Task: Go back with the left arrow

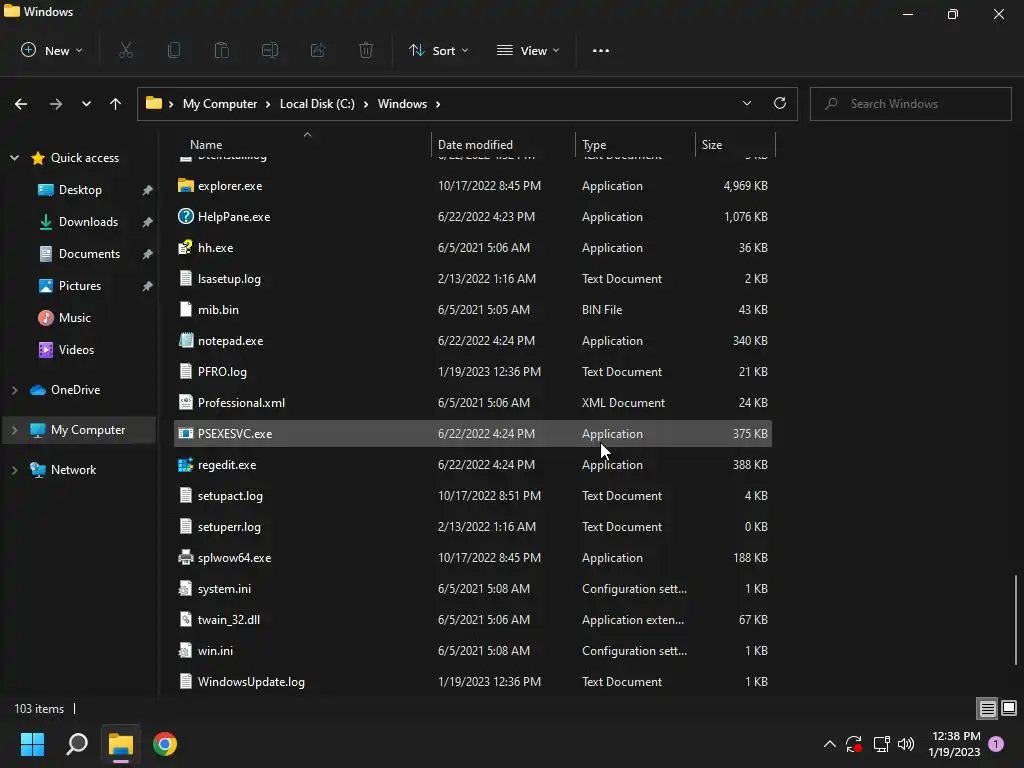Action: point(21,104)
